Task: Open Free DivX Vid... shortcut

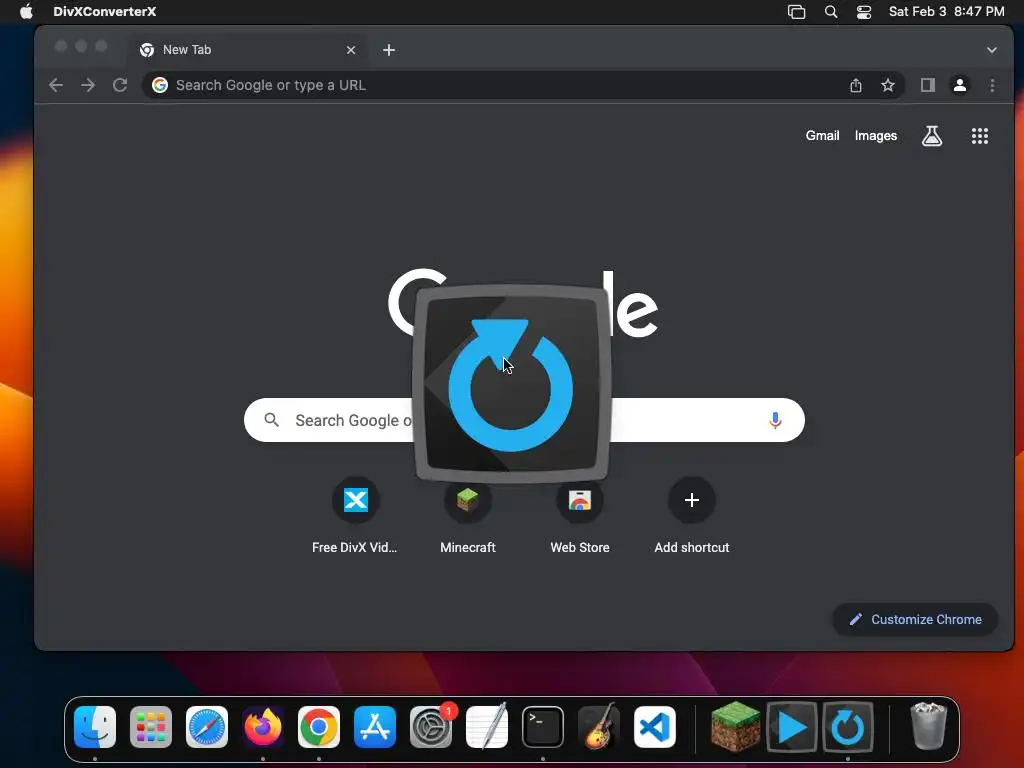Action: click(x=355, y=516)
